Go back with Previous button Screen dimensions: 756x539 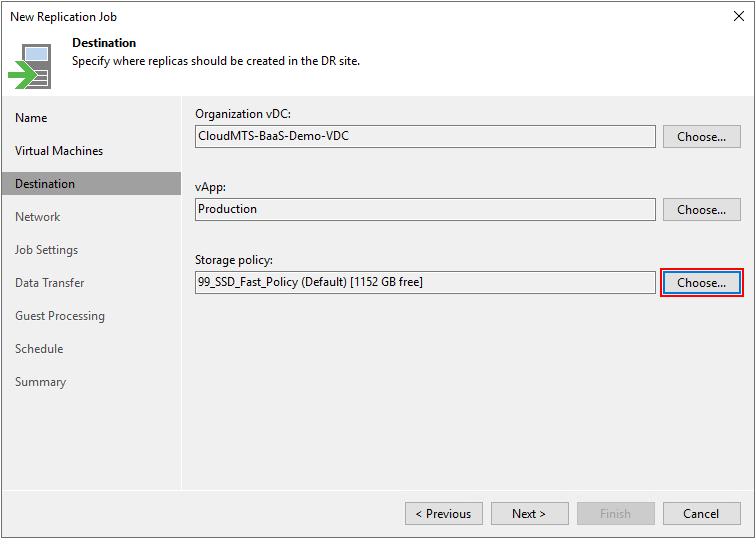pyautogui.click(x=443, y=514)
